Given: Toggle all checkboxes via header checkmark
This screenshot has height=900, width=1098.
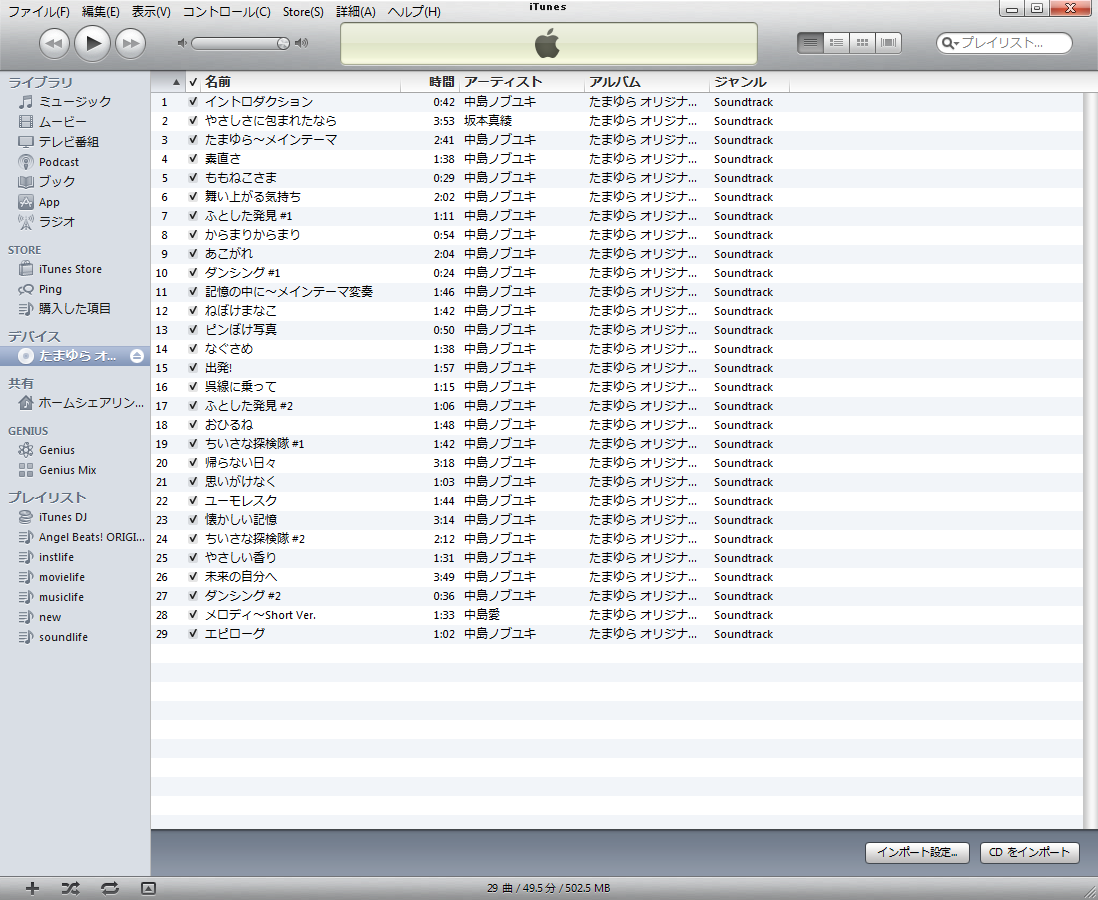Looking at the screenshot, I should (x=193, y=82).
